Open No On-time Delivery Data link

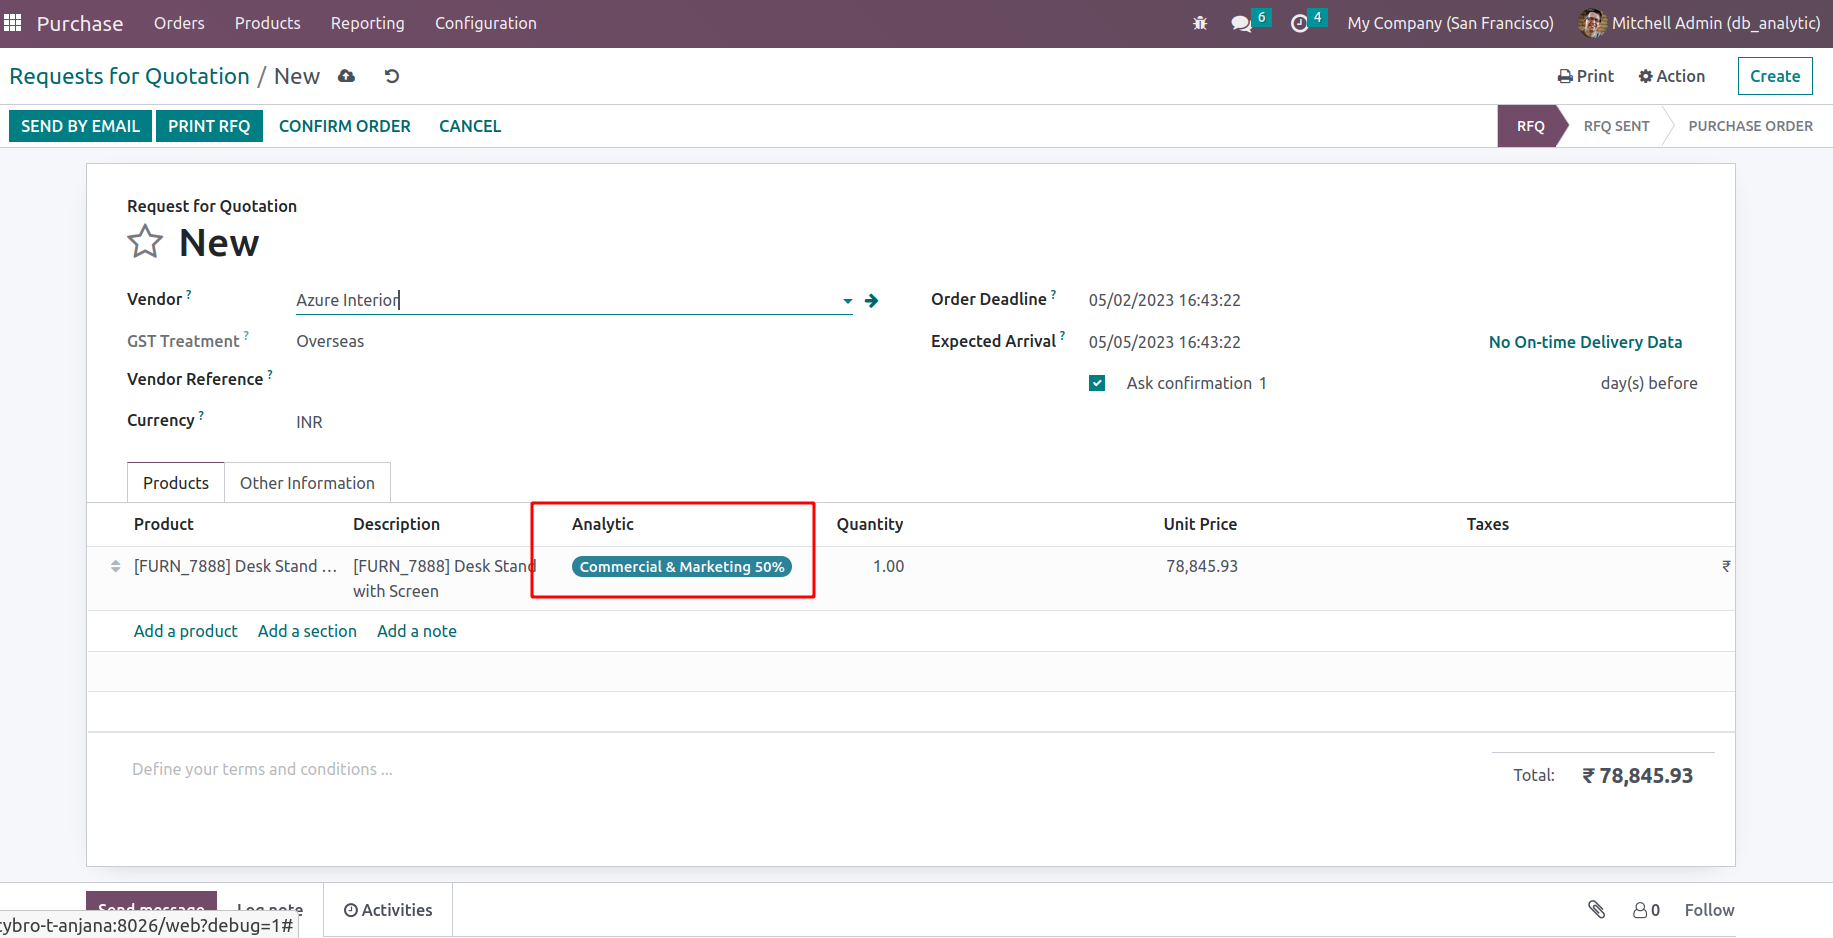[1585, 342]
